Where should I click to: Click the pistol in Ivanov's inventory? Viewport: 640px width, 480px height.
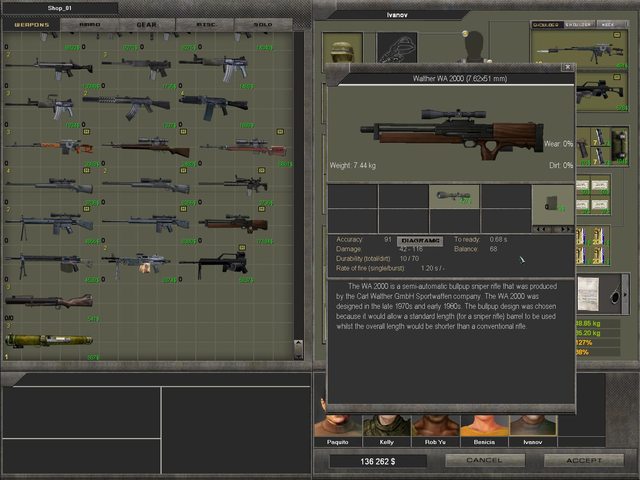583,149
